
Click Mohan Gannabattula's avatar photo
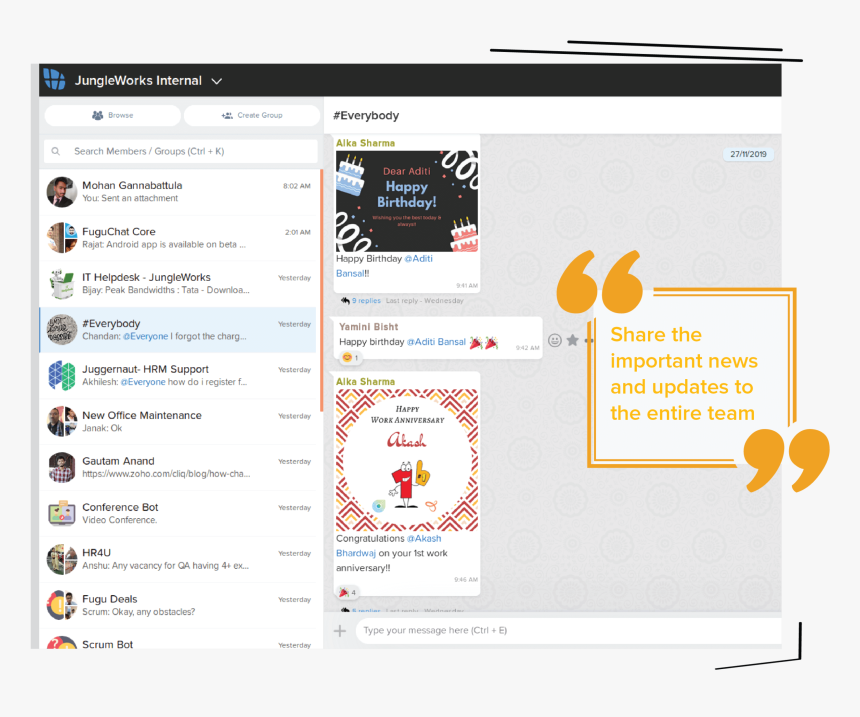click(62, 192)
